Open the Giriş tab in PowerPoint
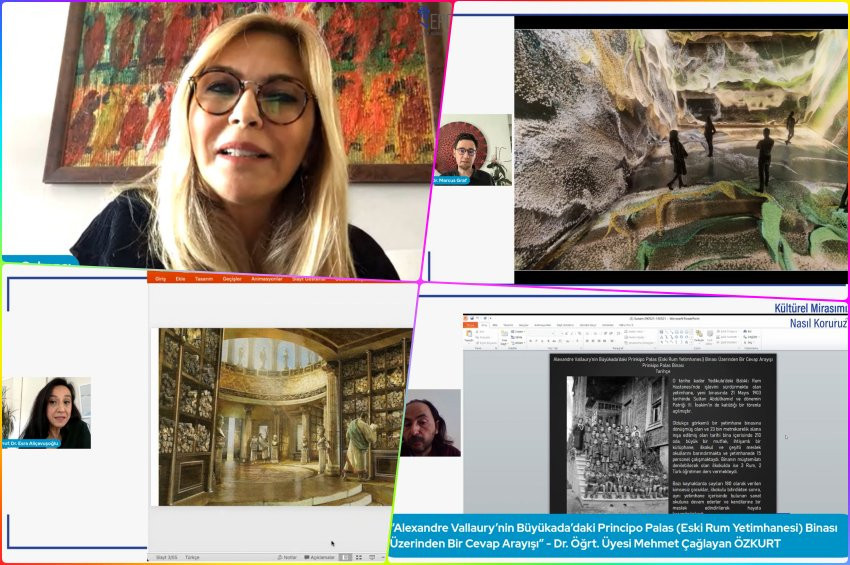 tap(159, 278)
